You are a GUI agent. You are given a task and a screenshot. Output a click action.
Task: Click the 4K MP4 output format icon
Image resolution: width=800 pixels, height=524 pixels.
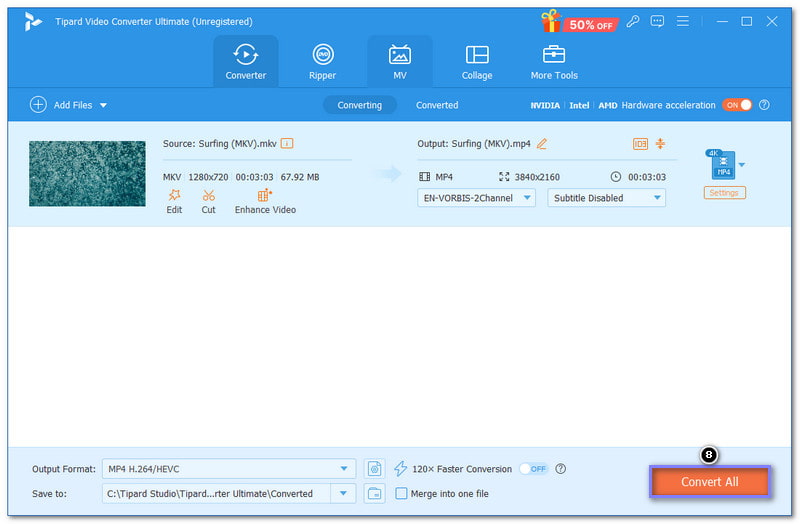click(x=721, y=164)
